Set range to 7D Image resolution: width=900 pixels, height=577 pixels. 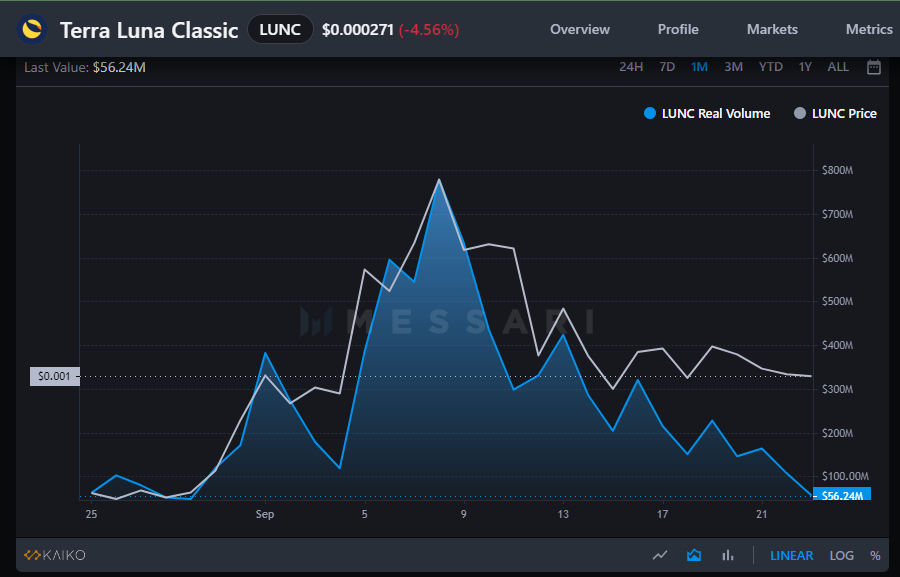[x=667, y=67]
